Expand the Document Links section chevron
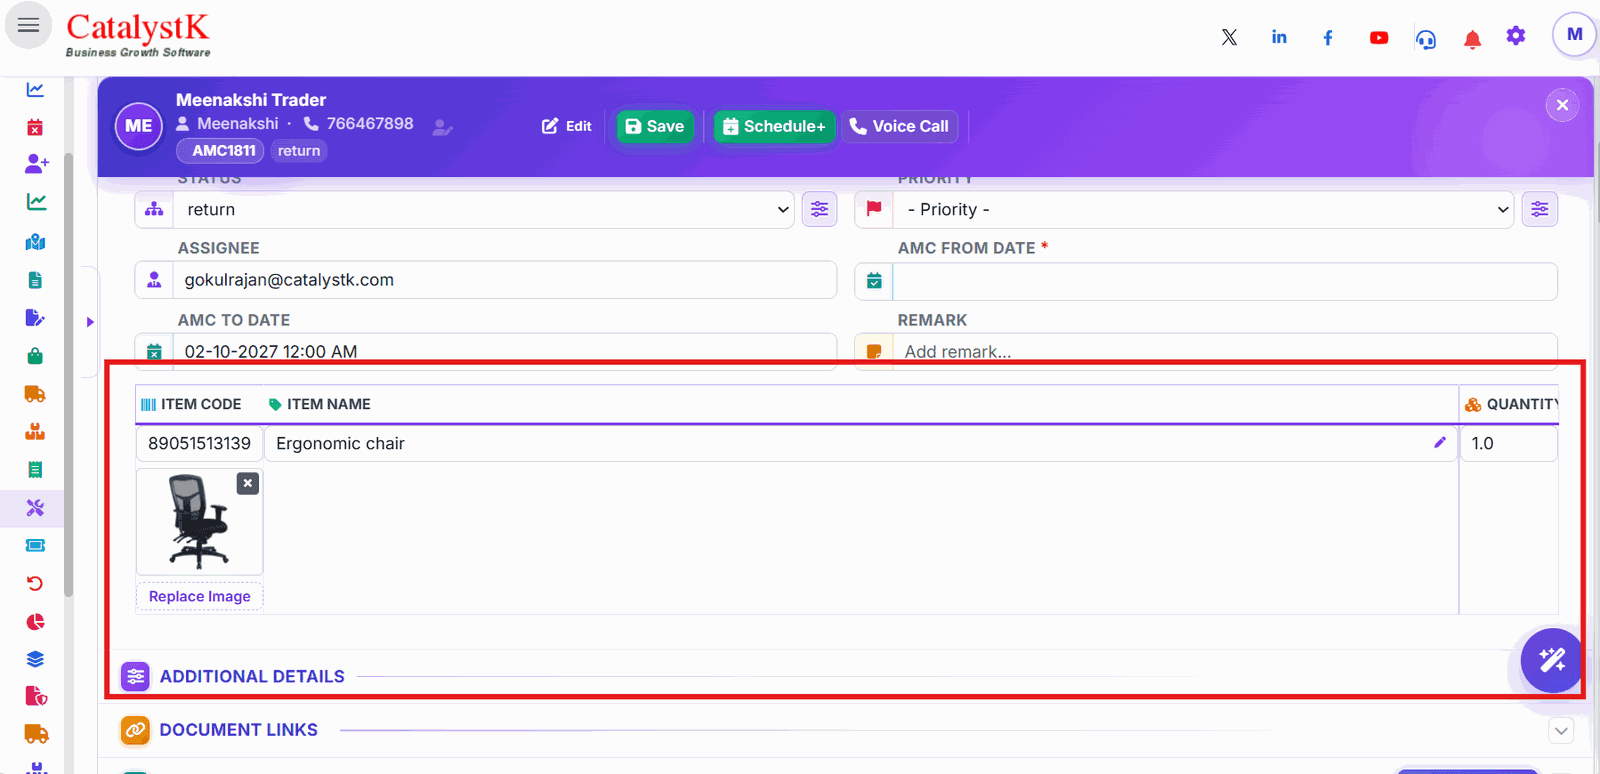The image size is (1600, 774). 1561,731
